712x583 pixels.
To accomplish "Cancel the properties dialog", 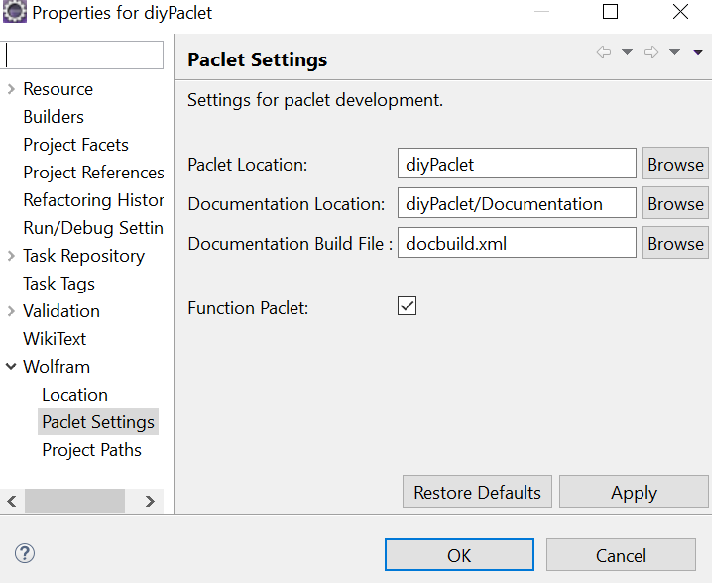I will [x=621, y=555].
